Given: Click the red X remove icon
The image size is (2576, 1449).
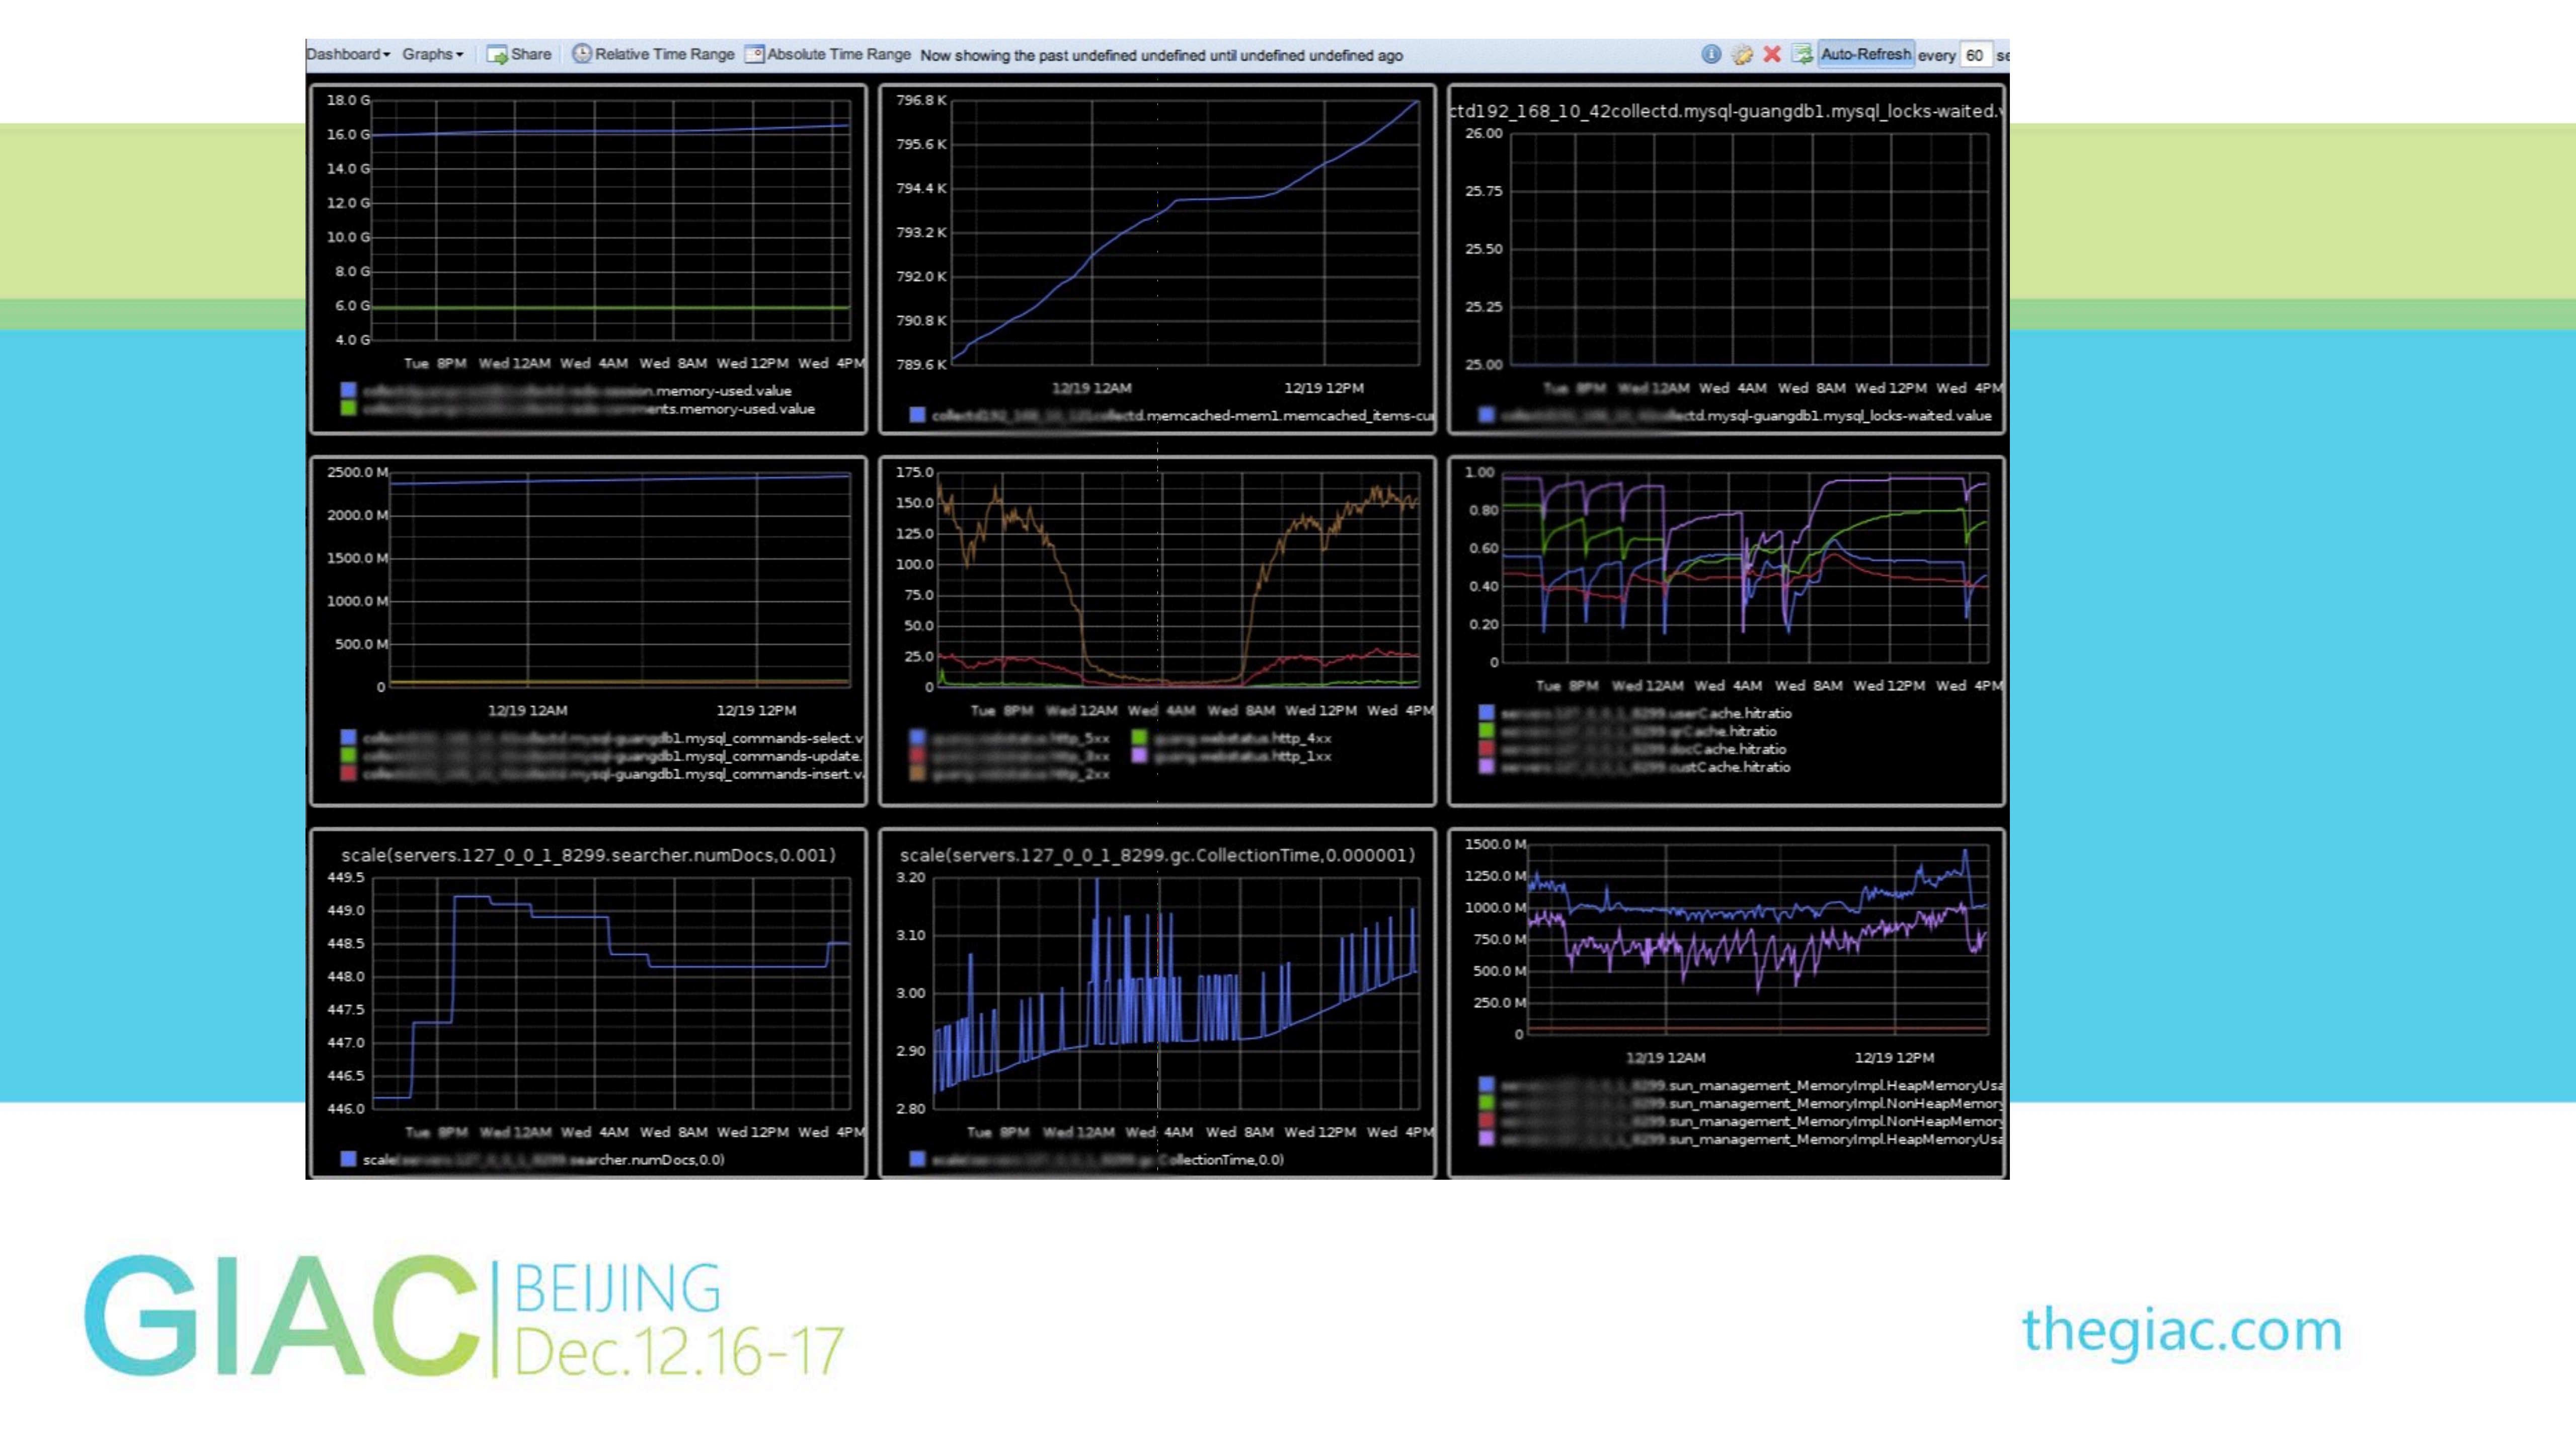Looking at the screenshot, I should pos(1772,54).
